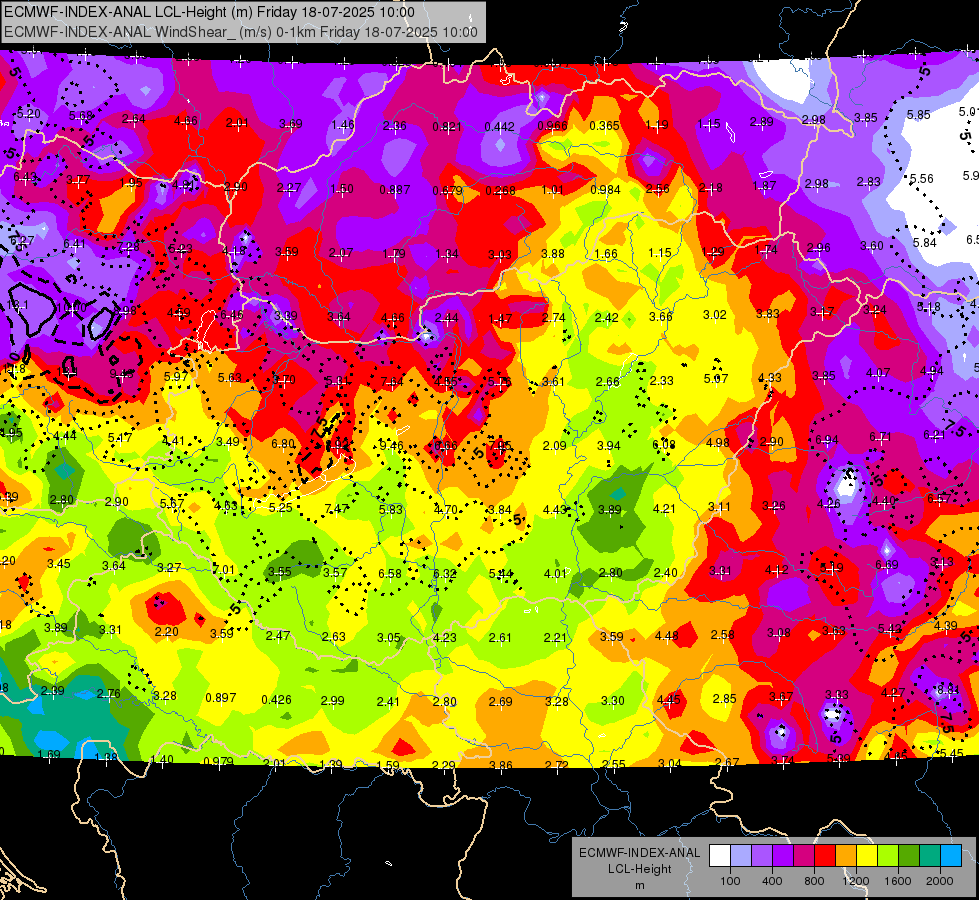This screenshot has height=900, width=979.
Task: Click the wind shear value 0.979
Action: point(219,761)
